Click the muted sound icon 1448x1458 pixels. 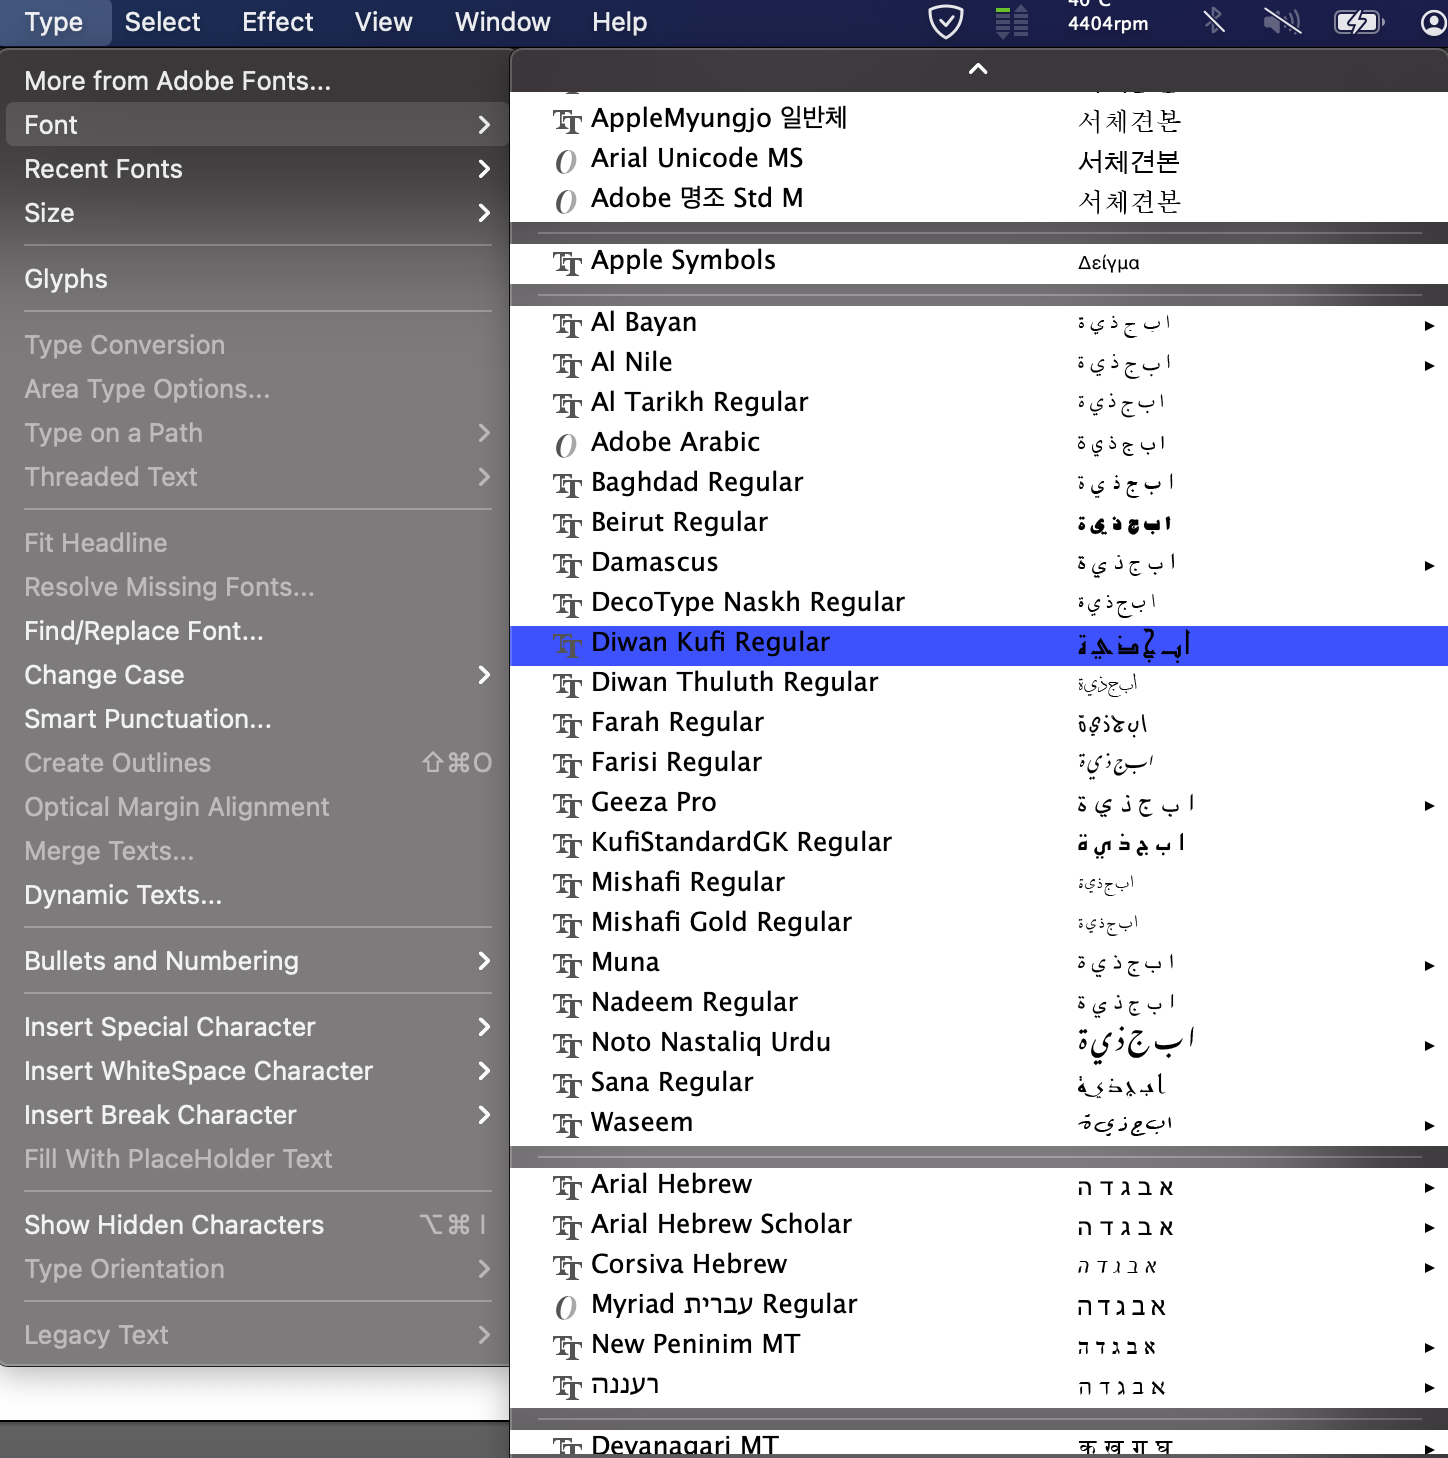pyautogui.click(x=1281, y=21)
